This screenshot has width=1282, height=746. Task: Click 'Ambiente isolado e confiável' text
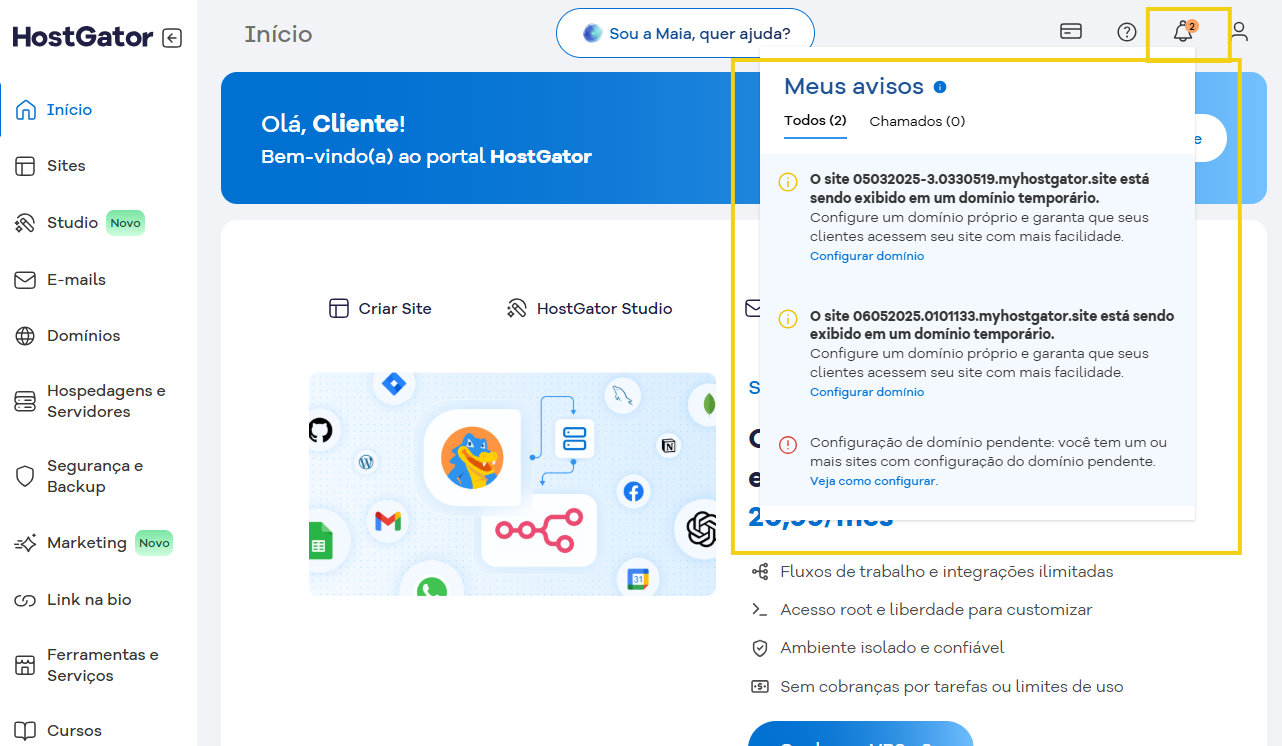tap(892, 648)
